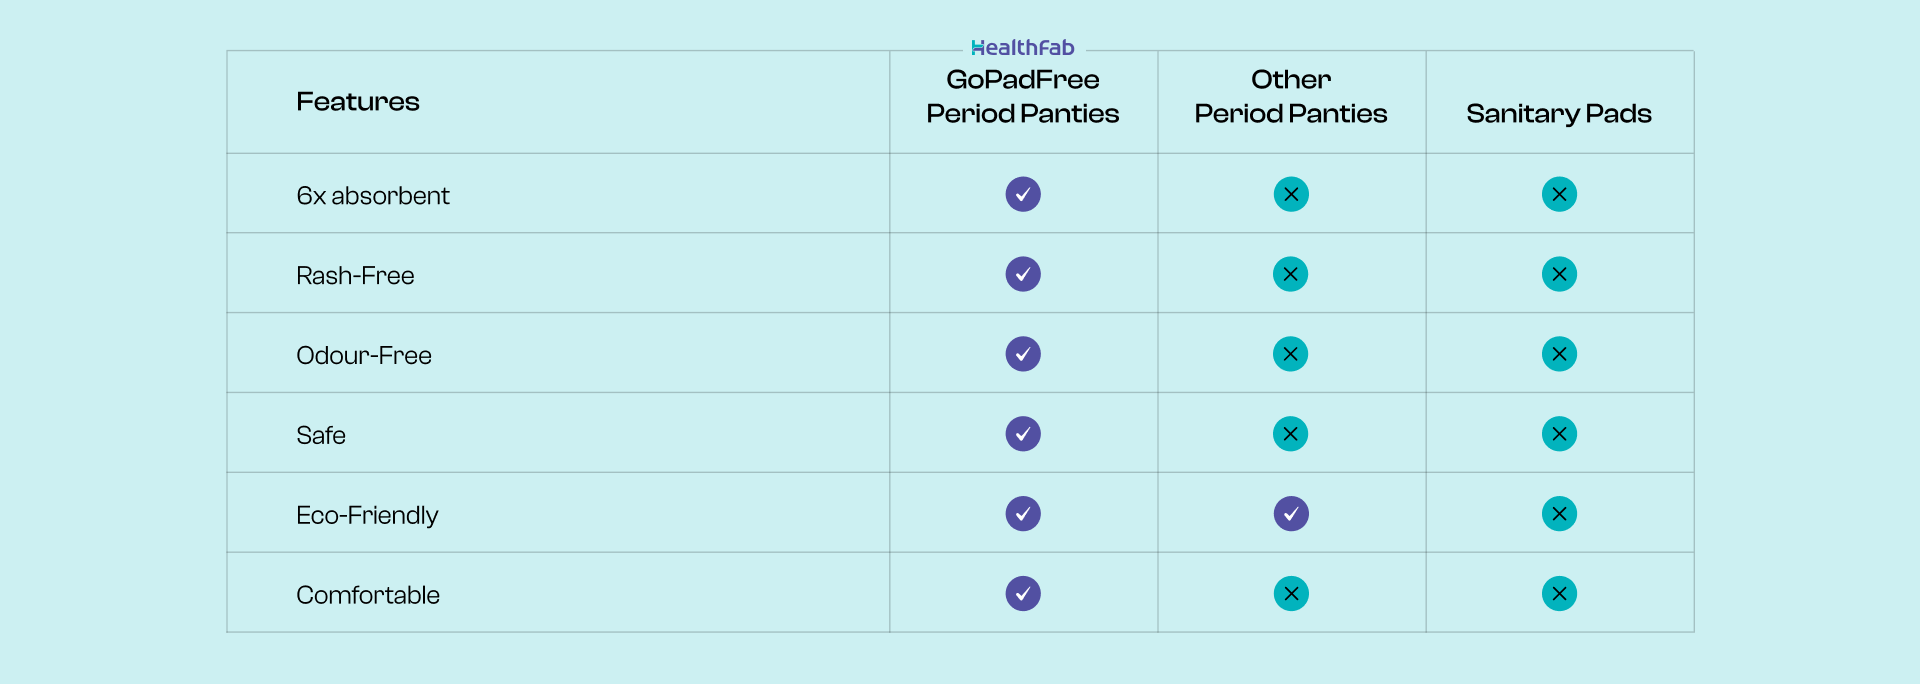Click the 6x absorbent feature label

(x=373, y=196)
